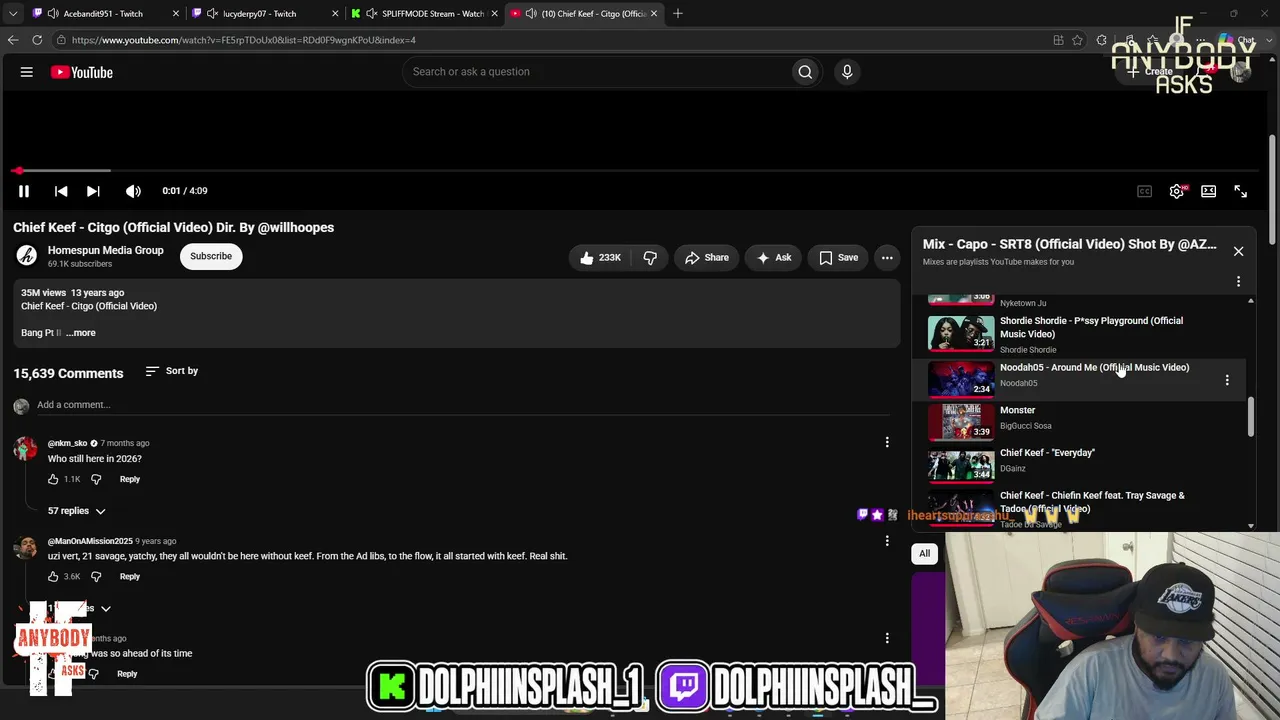Open options for Noodah05 Around Me
Screen dimensions: 1280x720
coord(1227,380)
